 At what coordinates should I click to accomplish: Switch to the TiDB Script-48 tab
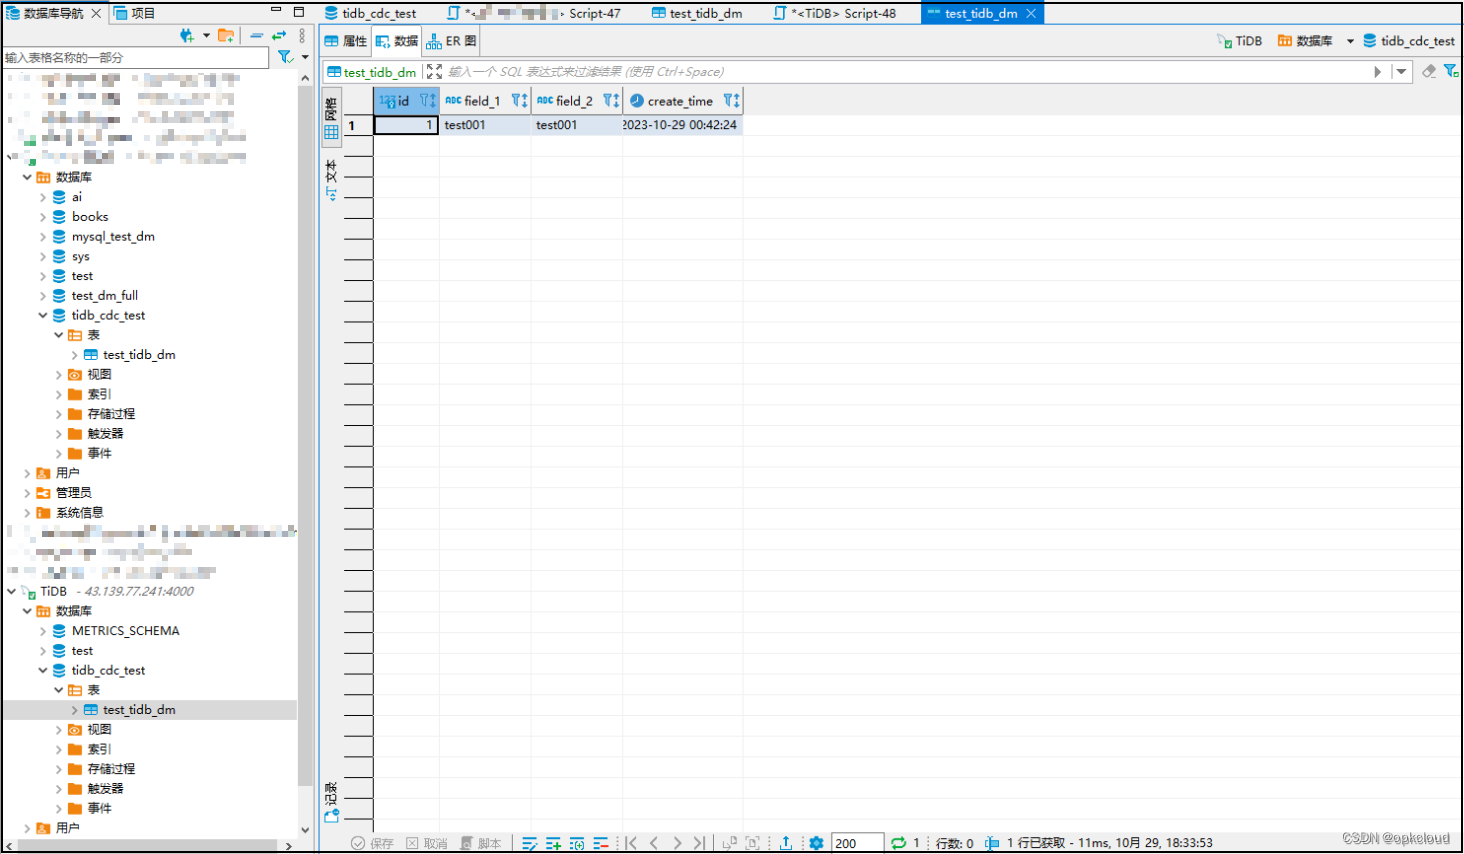(835, 13)
